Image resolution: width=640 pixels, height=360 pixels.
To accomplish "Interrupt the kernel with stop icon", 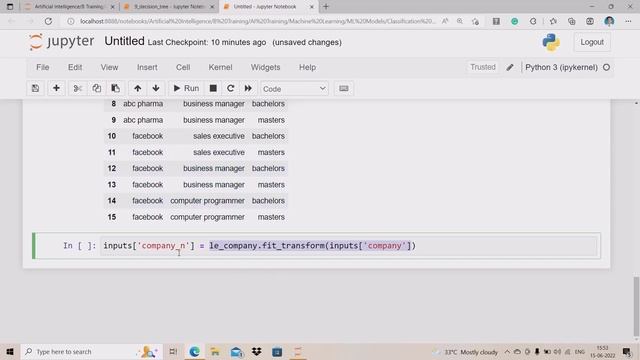I will 213,88.
